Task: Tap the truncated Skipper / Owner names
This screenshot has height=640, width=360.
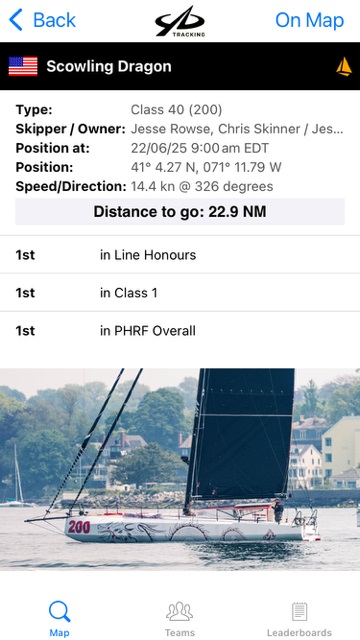Action: click(x=237, y=129)
